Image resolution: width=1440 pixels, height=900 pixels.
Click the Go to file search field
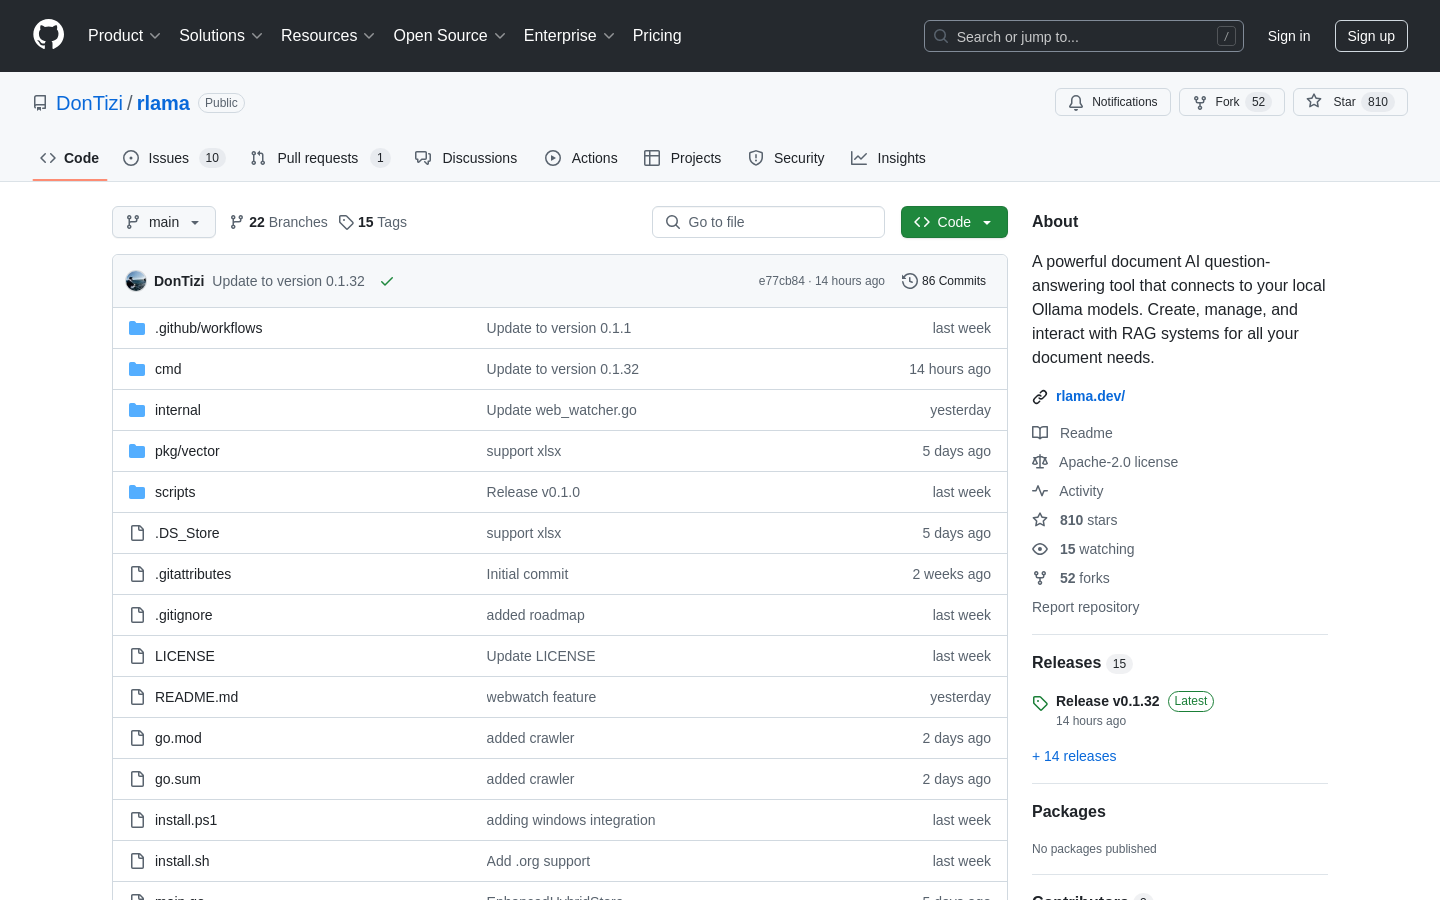coord(768,222)
